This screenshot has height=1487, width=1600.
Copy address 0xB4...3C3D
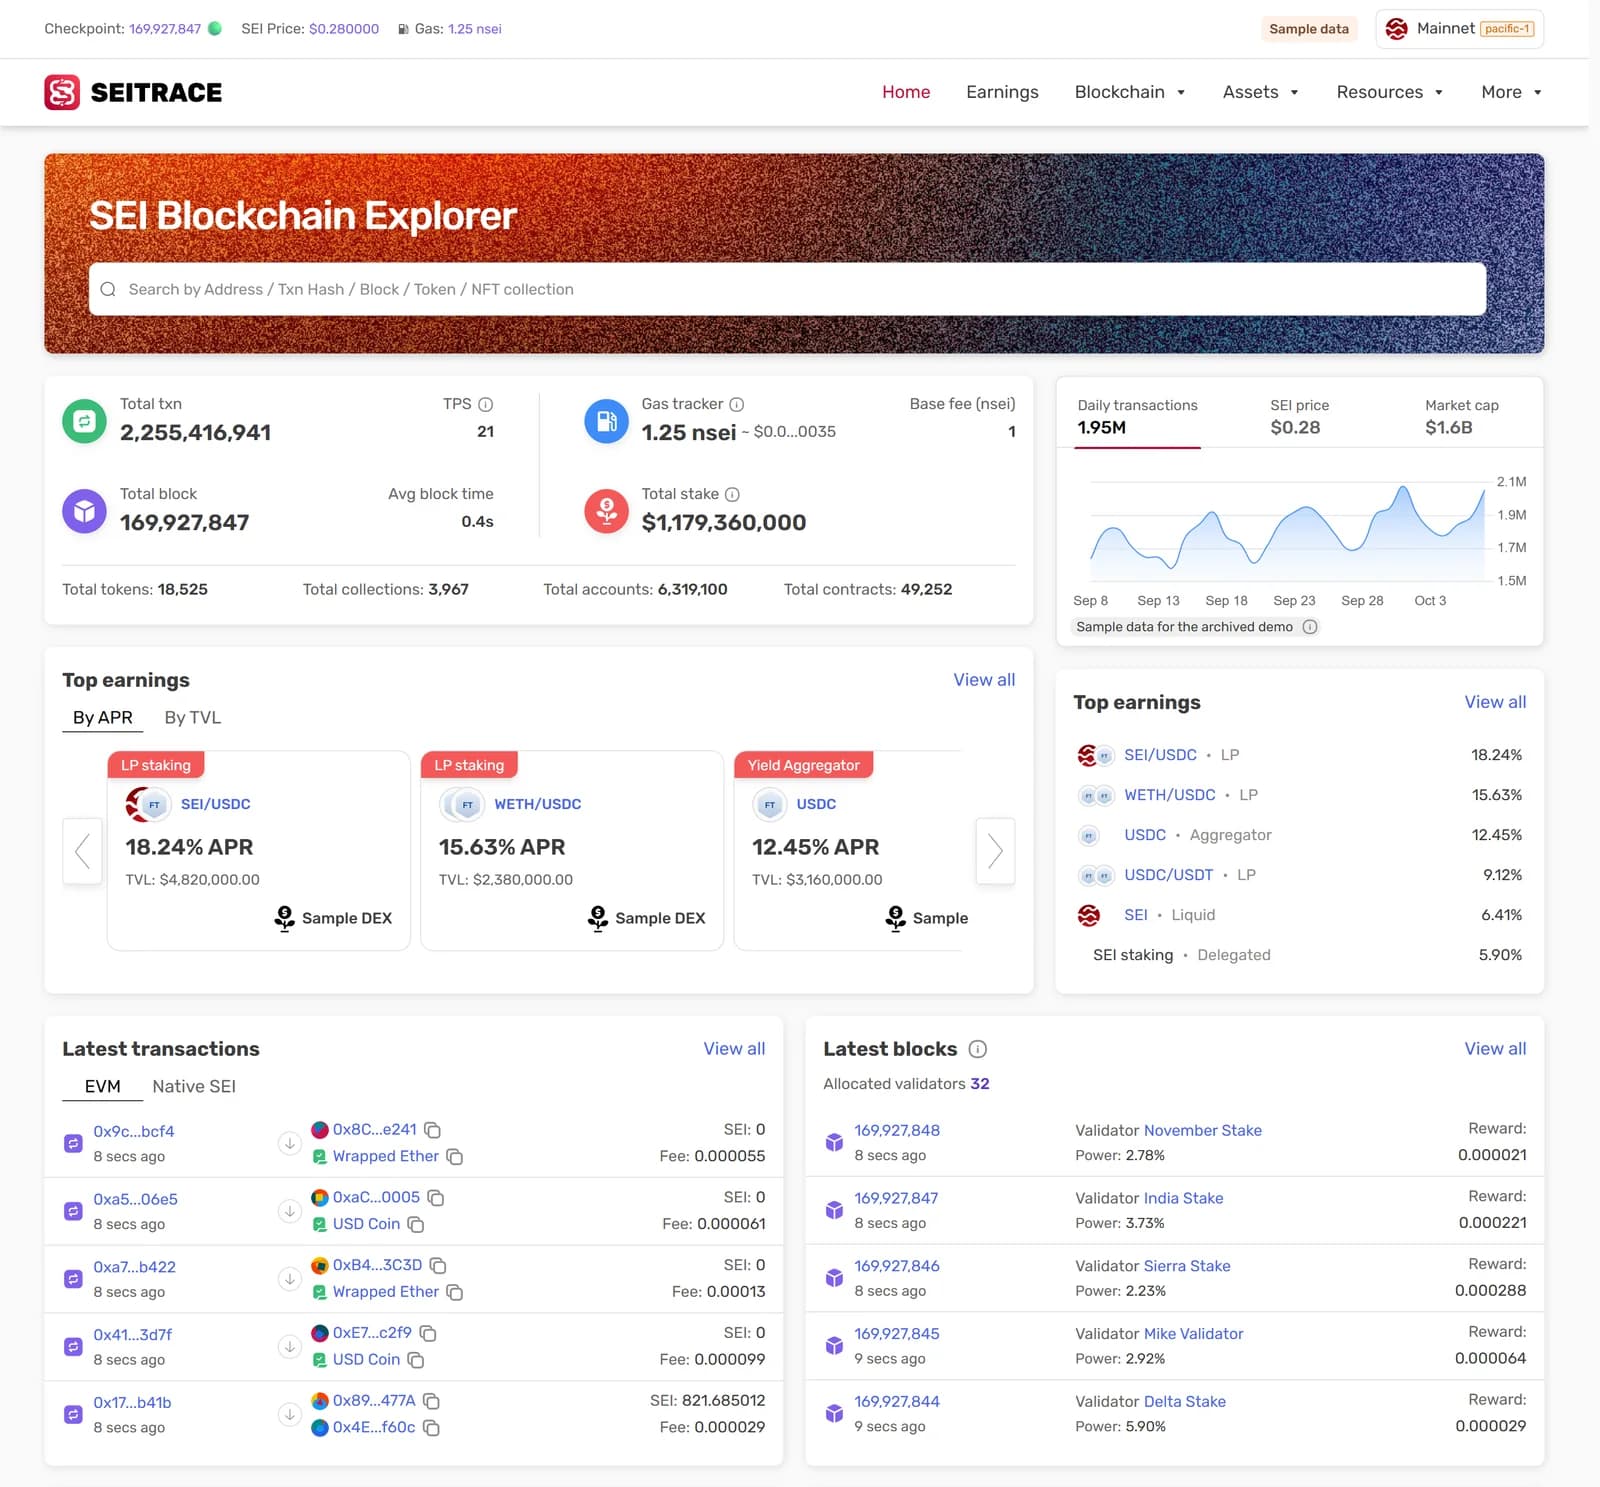[438, 1266]
